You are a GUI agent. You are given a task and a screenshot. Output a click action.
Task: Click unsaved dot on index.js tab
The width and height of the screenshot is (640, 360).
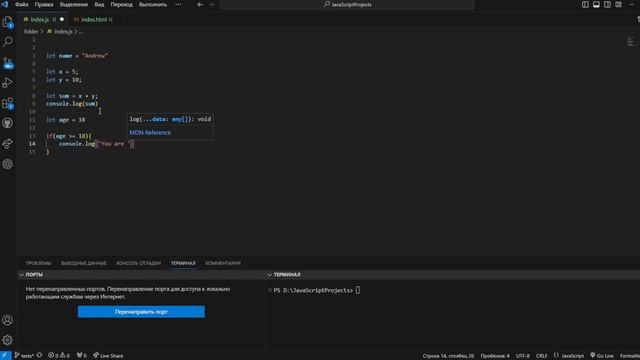coord(62,19)
